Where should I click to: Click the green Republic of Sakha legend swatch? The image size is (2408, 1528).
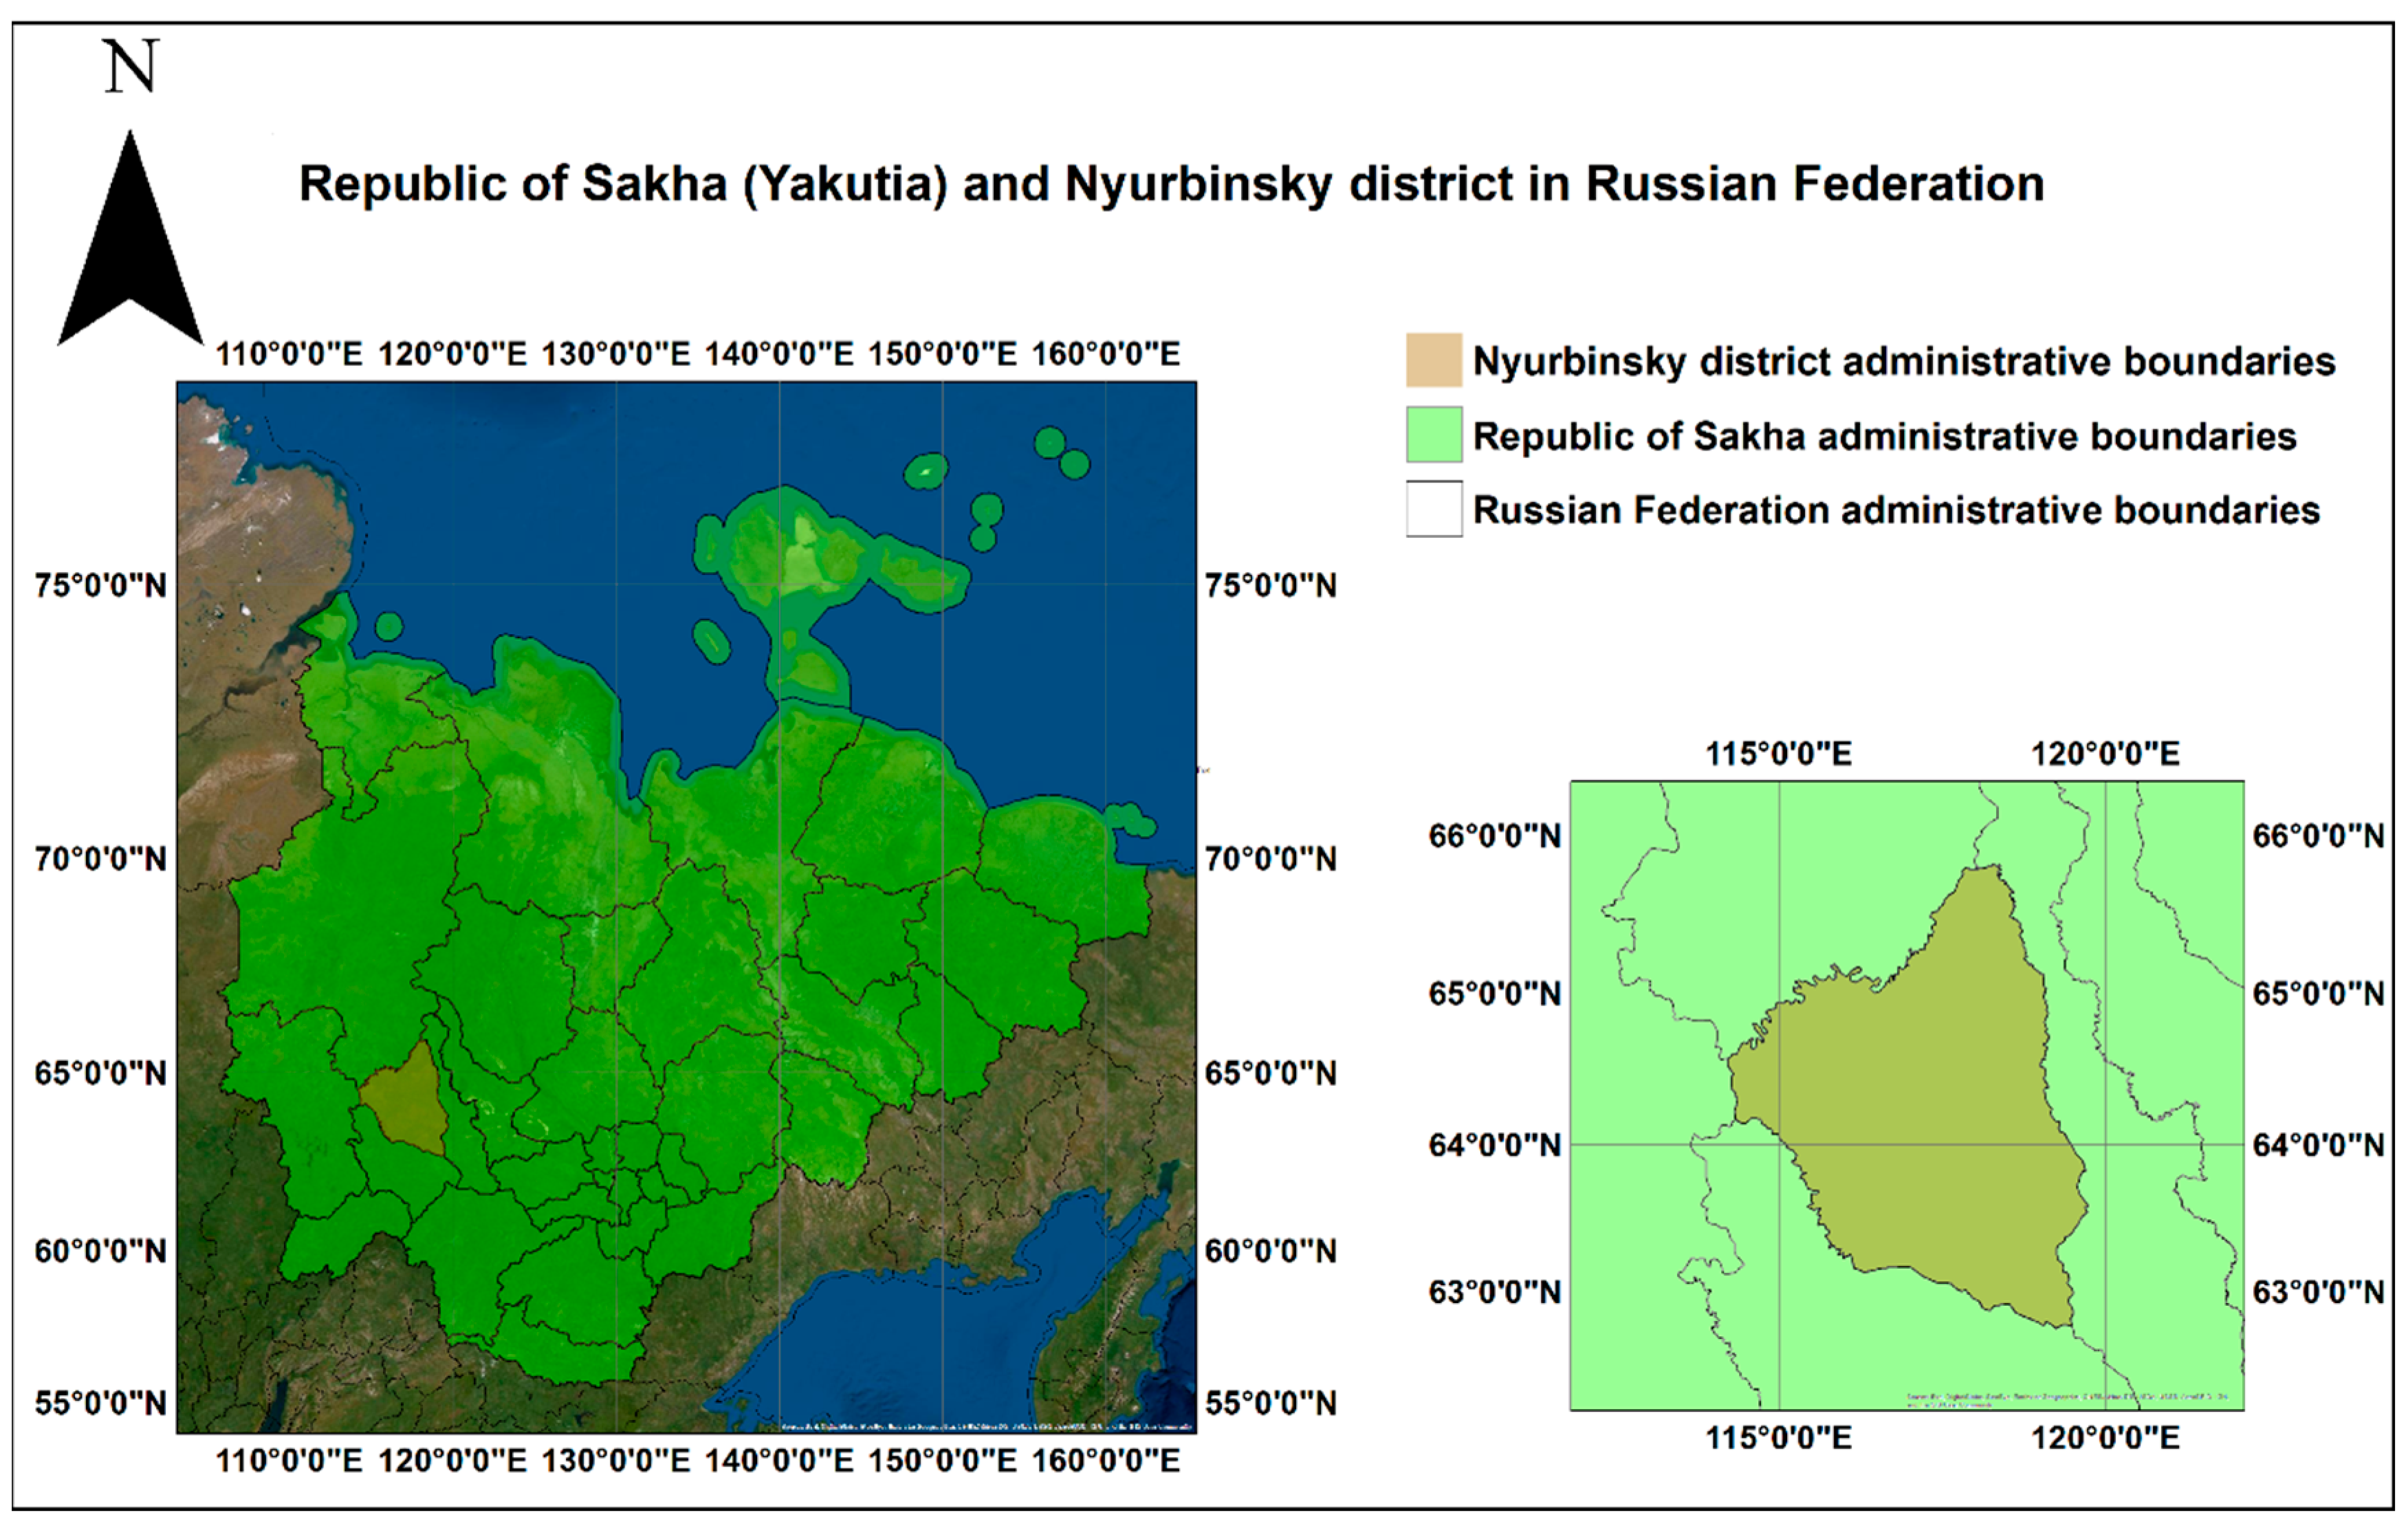1433,434
